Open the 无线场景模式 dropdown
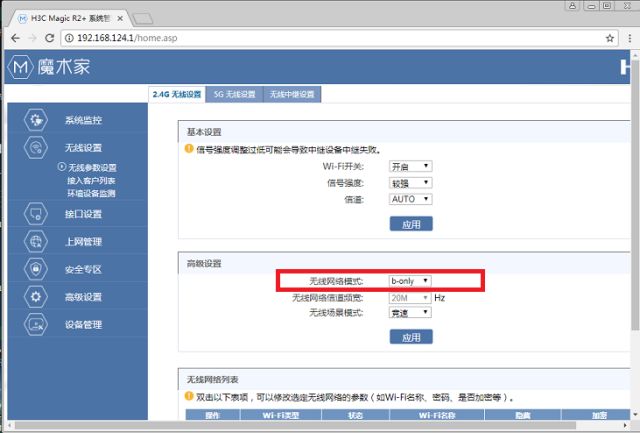 pyautogui.click(x=411, y=313)
